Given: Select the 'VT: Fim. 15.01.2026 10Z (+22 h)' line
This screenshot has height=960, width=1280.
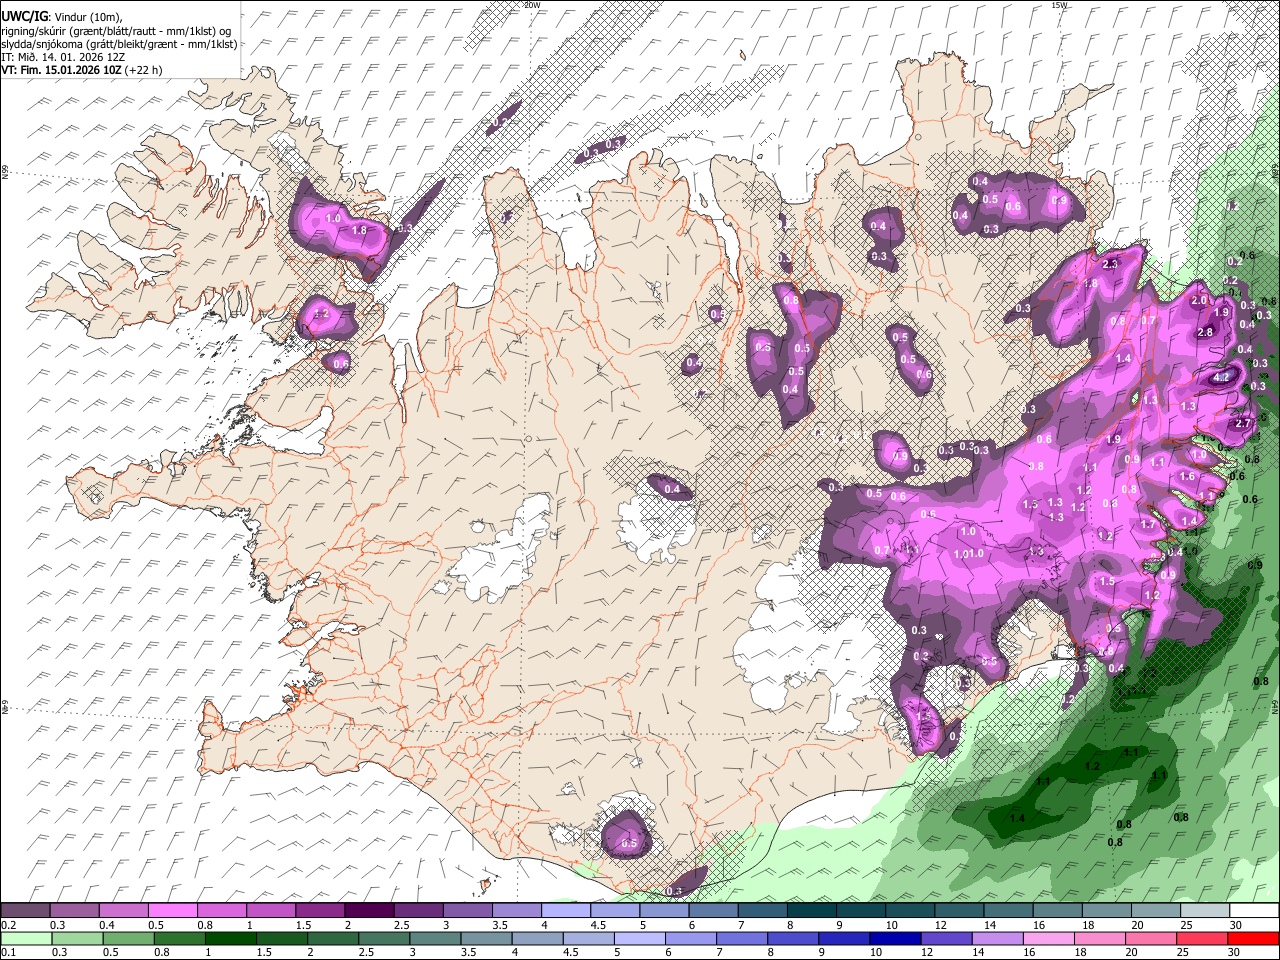Looking at the screenshot, I should (82, 70).
